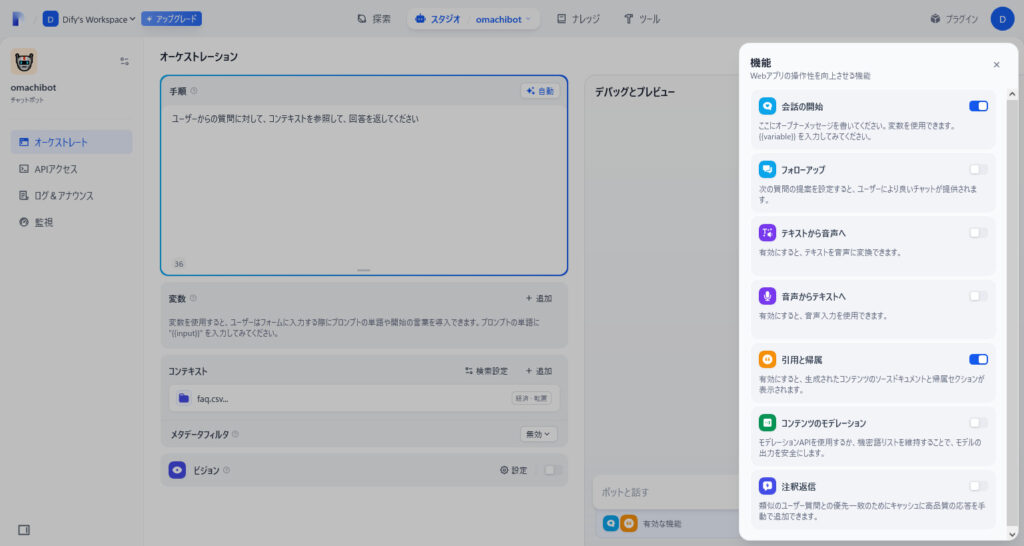
Task: Enable the フォローアップ toggle
Action: click(978, 170)
